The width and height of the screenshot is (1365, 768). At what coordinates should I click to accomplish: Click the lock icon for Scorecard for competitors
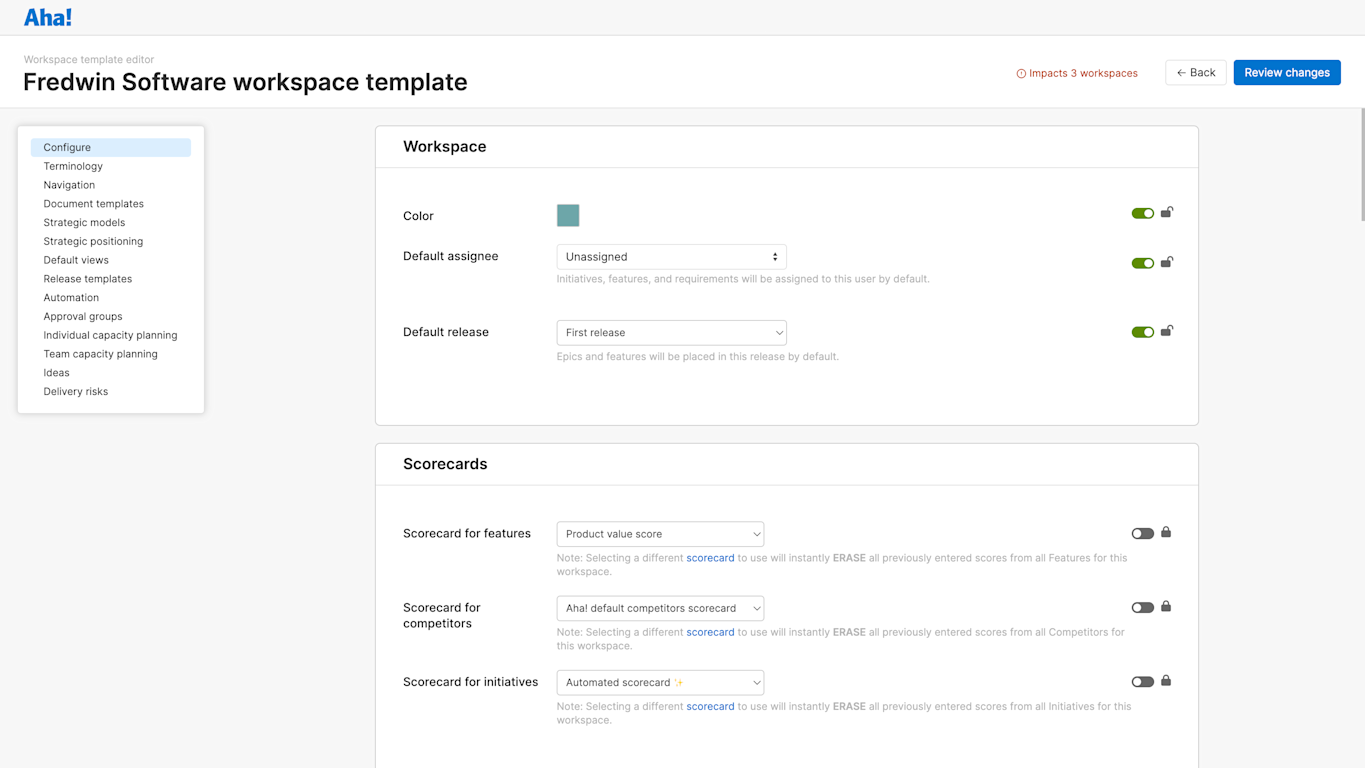(1166, 607)
